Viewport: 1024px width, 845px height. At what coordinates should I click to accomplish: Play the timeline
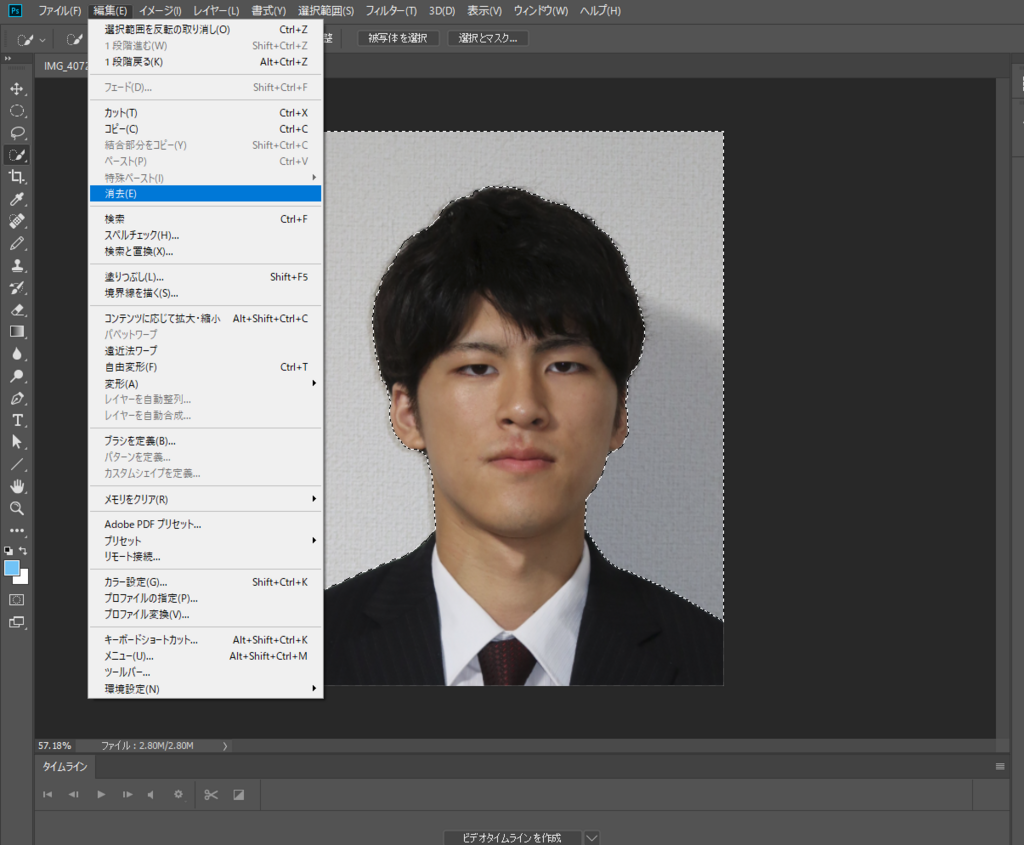(x=101, y=795)
